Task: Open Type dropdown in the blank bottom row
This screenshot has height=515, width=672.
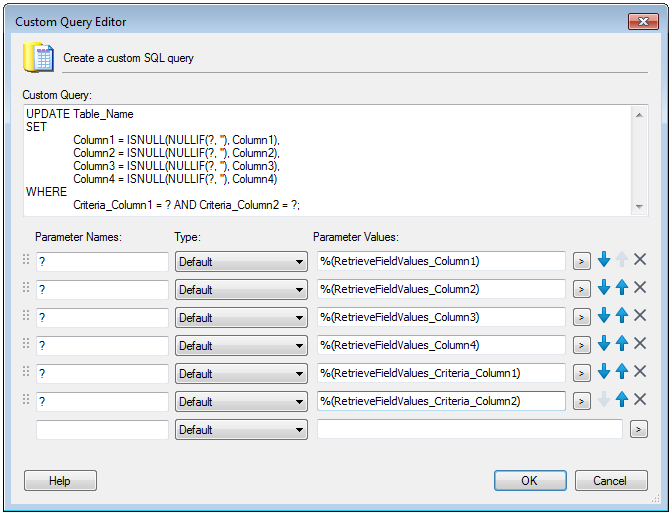Action: tap(241, 430)
